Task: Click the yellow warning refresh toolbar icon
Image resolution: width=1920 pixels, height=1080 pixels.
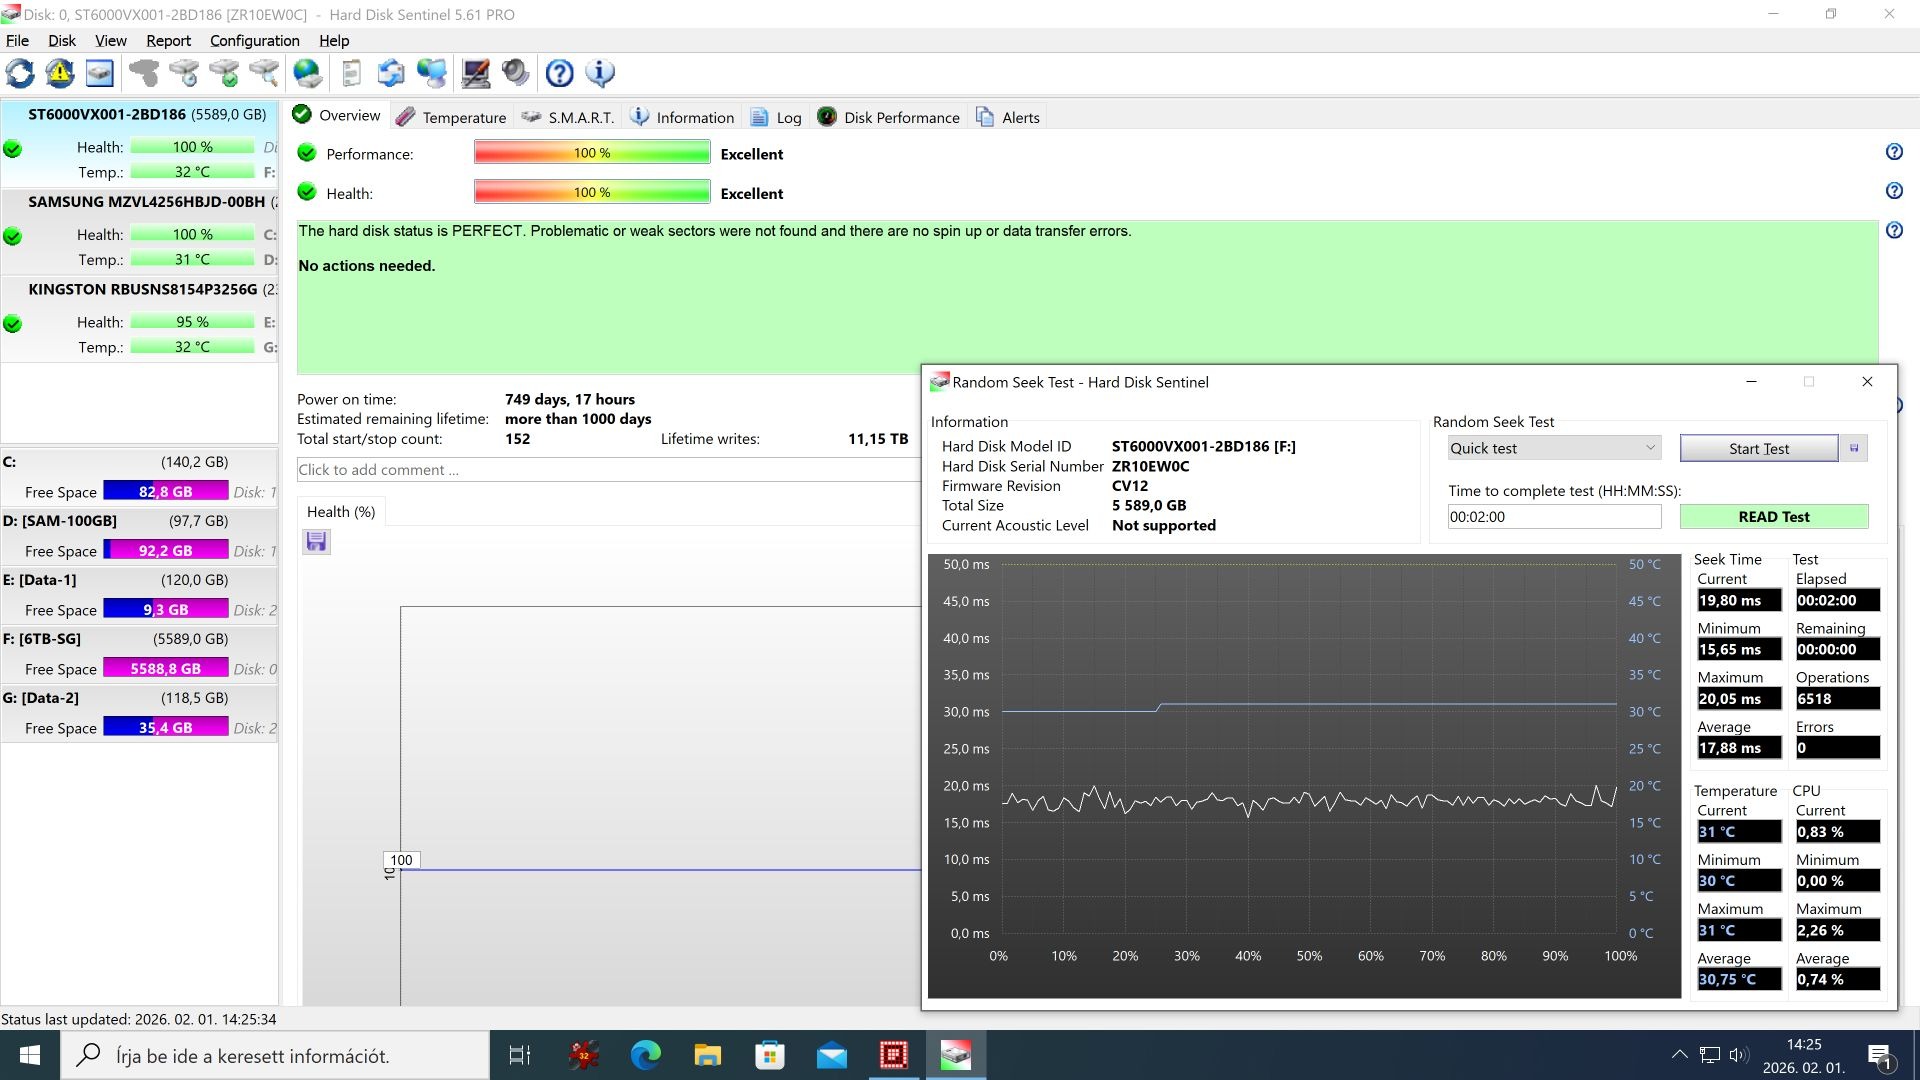Action: coord(60,73)
